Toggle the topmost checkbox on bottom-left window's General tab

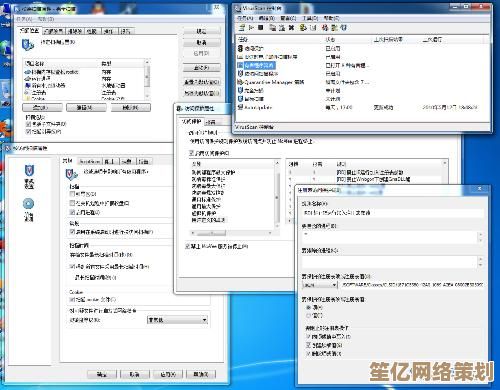click(x=72, y=194)
